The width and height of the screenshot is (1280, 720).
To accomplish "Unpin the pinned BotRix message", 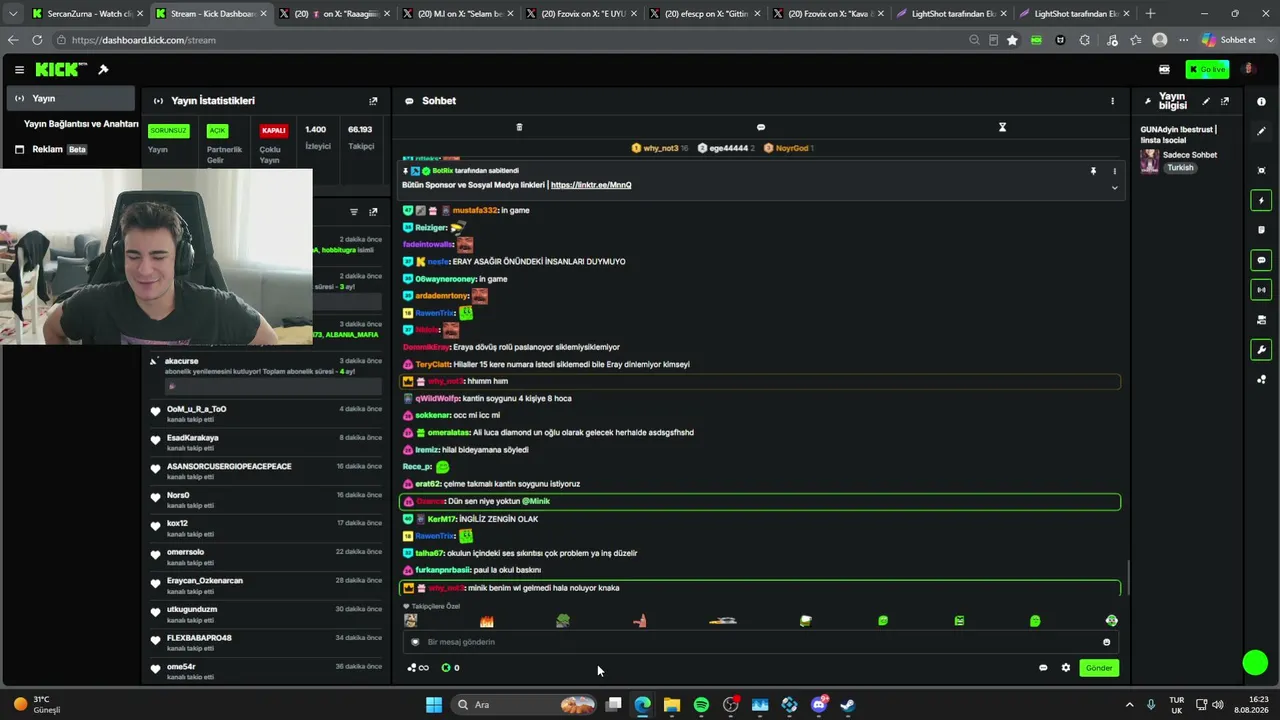I will [1093, 171].
